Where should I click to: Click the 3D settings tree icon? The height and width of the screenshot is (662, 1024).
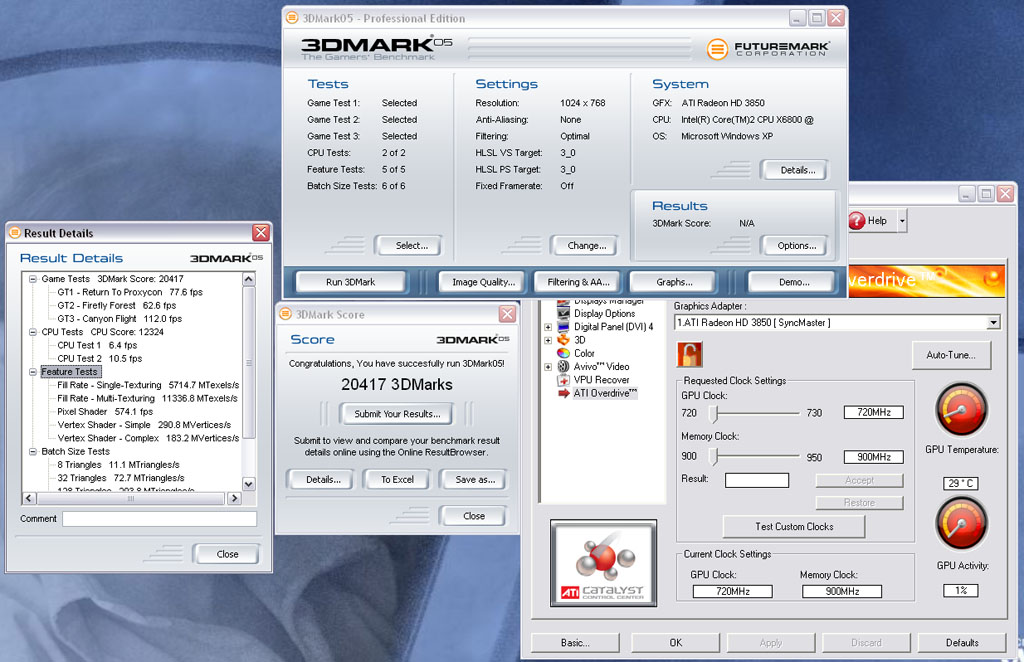(x=563, y=339)
